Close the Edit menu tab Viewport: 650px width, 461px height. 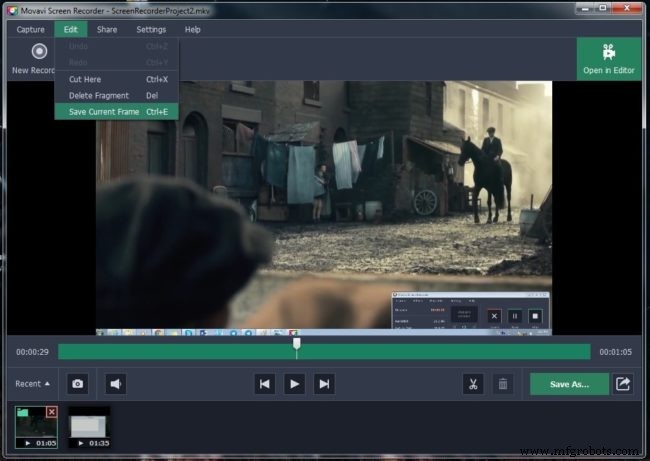70,29
